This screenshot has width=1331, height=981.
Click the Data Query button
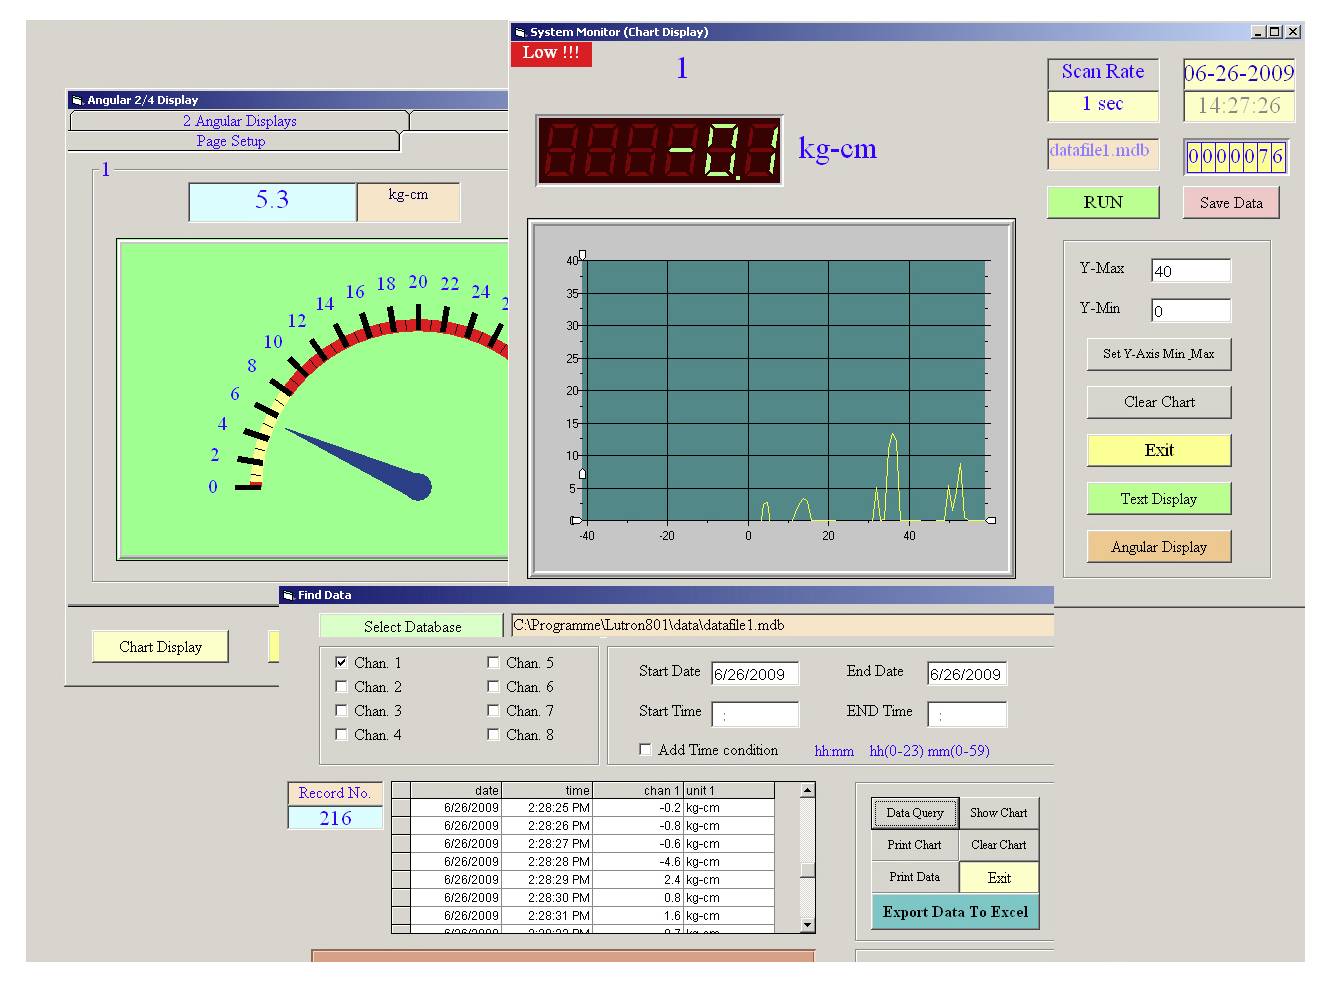915,813
